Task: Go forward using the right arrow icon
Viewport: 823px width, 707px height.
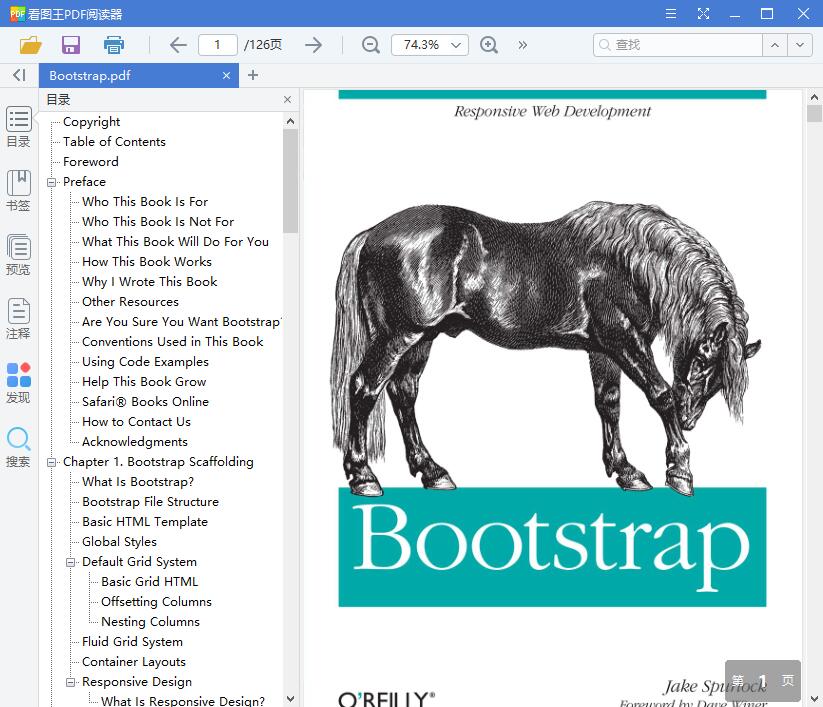Action: (x=313, y=45)
